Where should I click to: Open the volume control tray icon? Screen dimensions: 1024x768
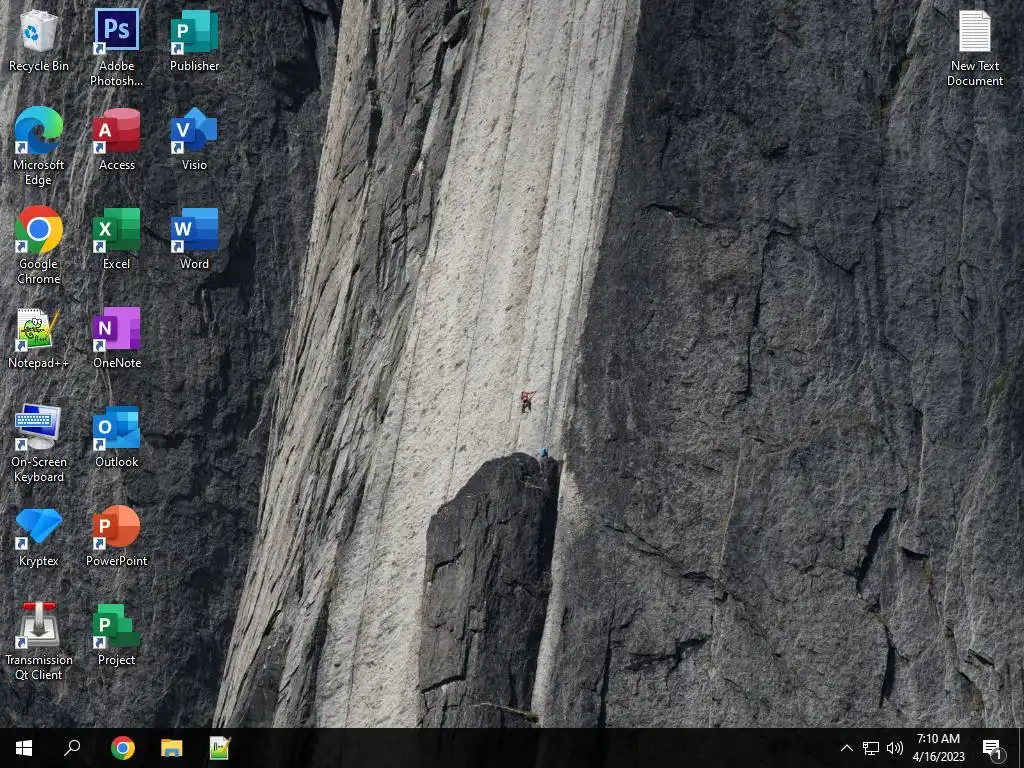pyautogui.click(x=895, y=748)
